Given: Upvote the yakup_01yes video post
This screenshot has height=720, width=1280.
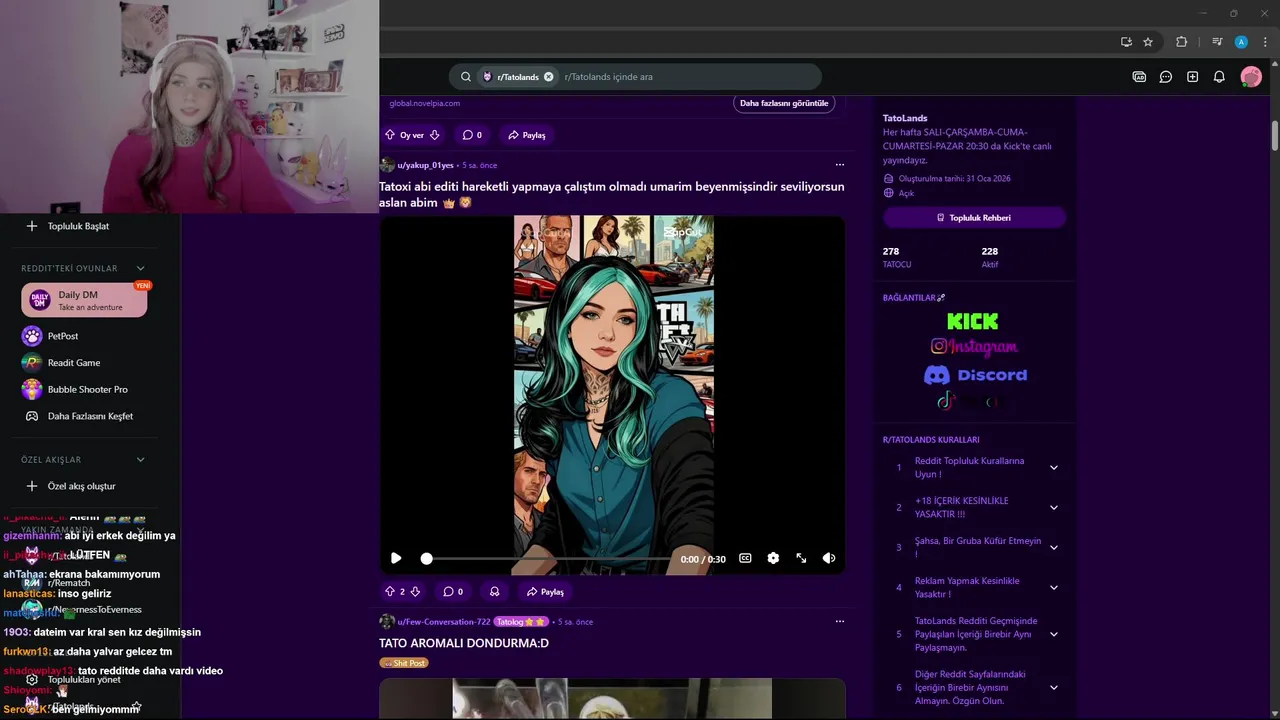Looking at the screenshot, I should coord(390,592).
